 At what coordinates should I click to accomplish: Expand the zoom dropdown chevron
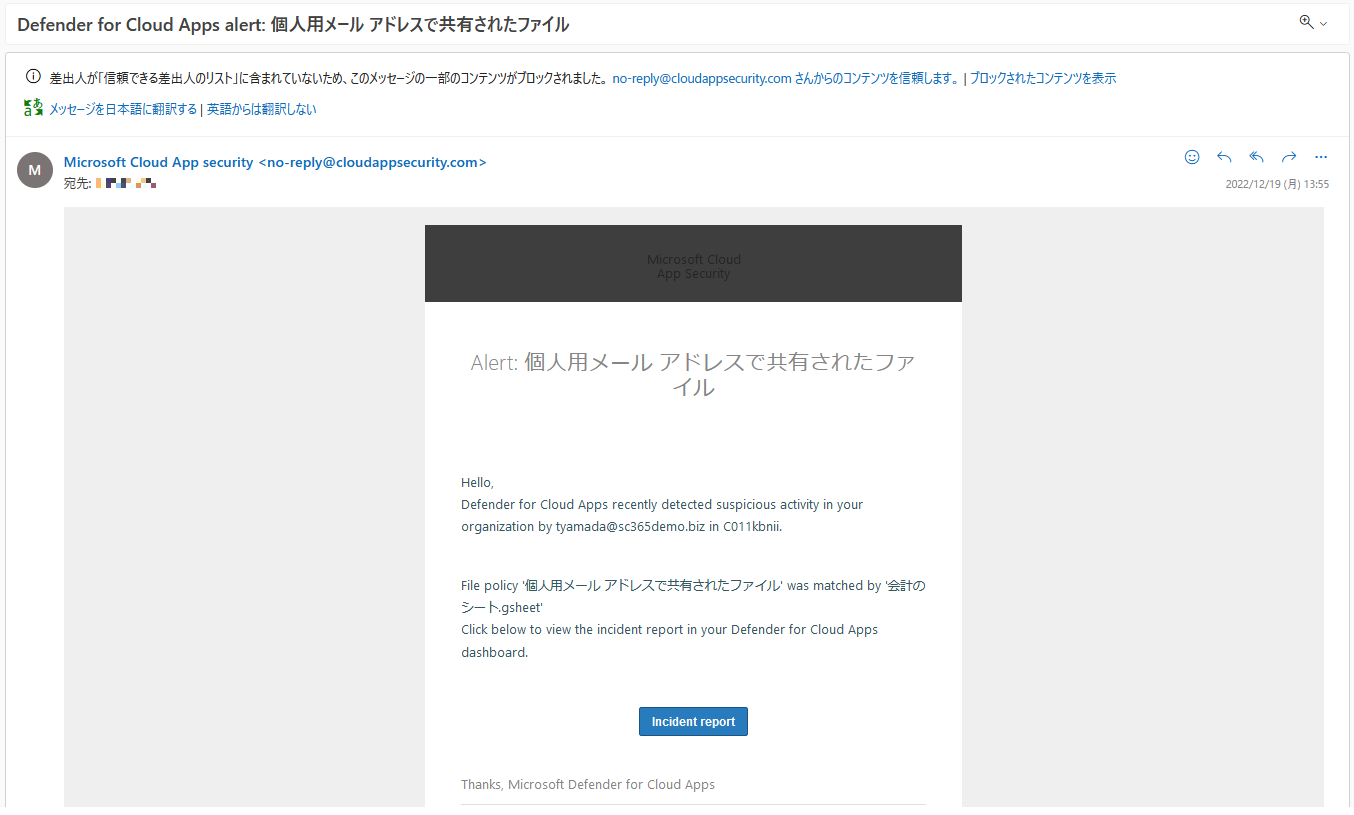[x=1324, y=24]
